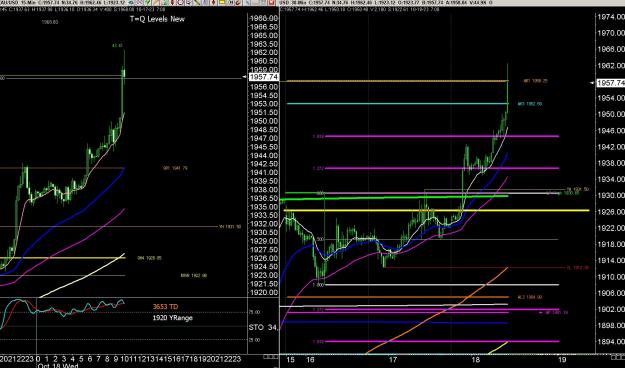The width and height of the screenshot is (625, 368).
Task: Click the 25.00 stochastic level label
Action: (x=254, y=340)
